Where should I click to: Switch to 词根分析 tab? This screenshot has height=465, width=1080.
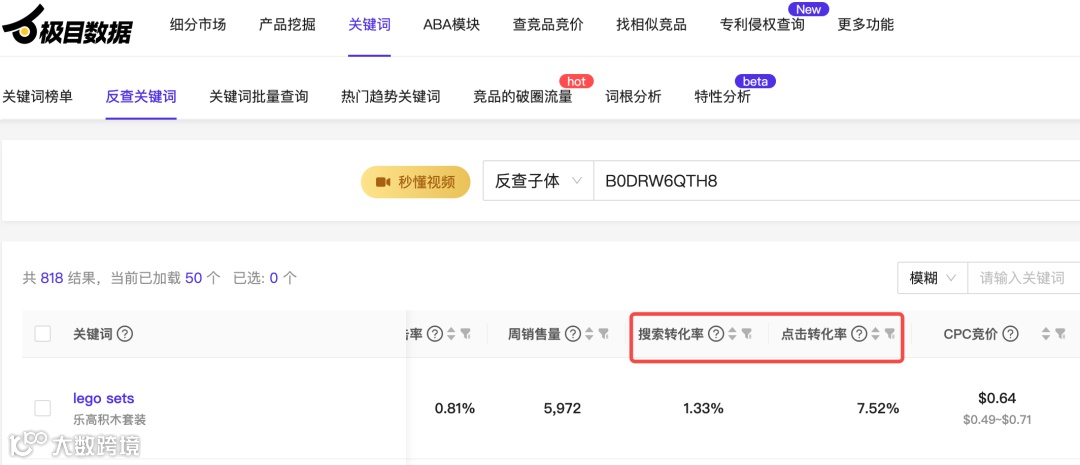click(633, 96)
